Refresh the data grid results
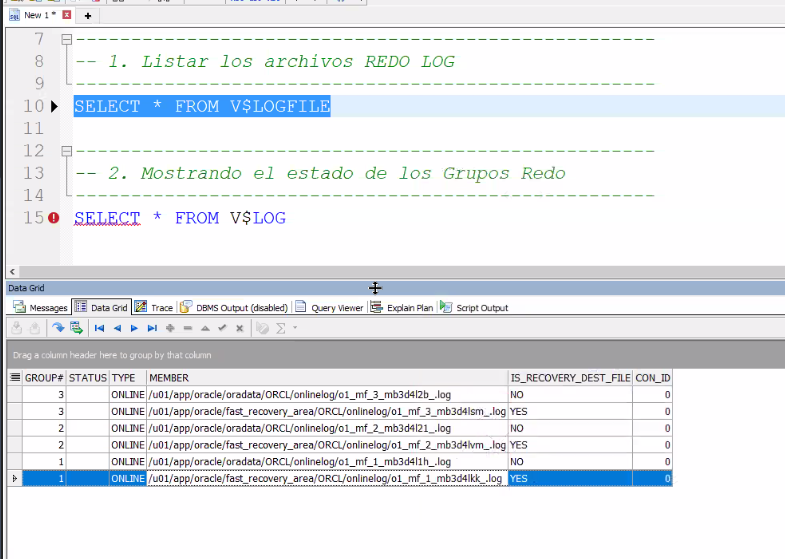Screen dimensions: 785x559 [58, 328]
